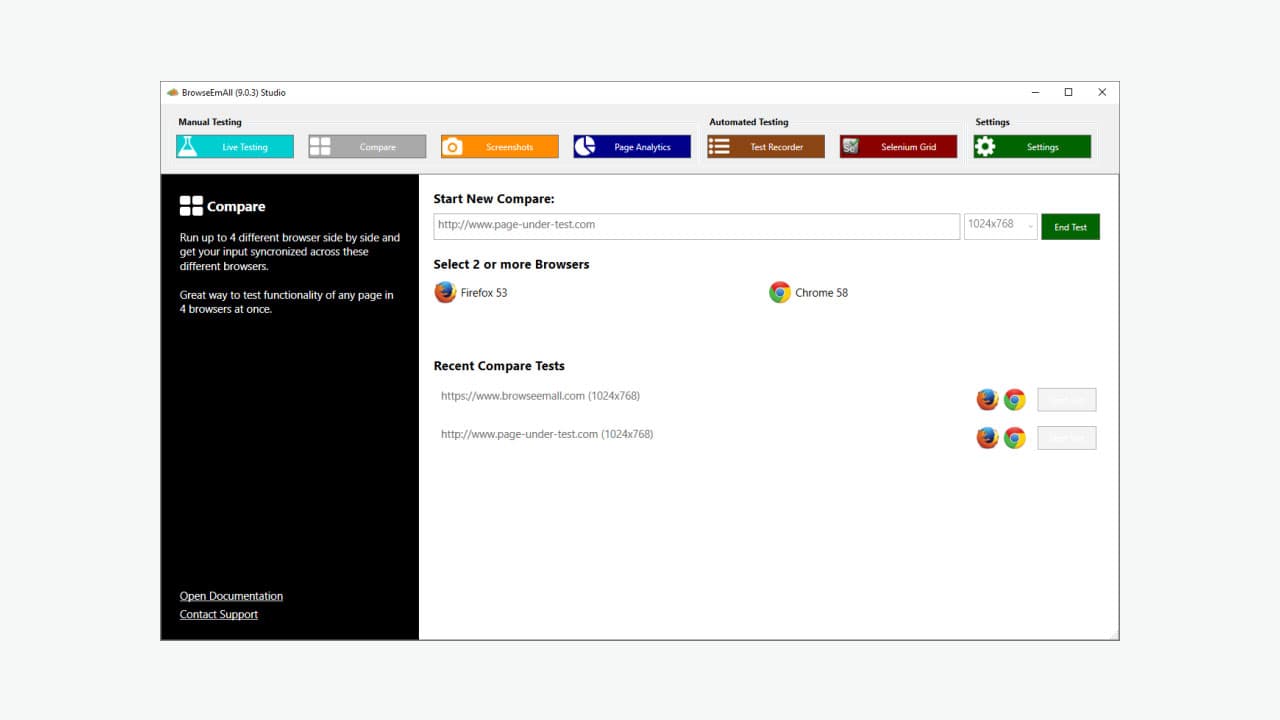Click the http://www.page-under-test.com recent test entry
Image resolution: width=1280 pixels, height=720 pixels.
coord(547,433)
